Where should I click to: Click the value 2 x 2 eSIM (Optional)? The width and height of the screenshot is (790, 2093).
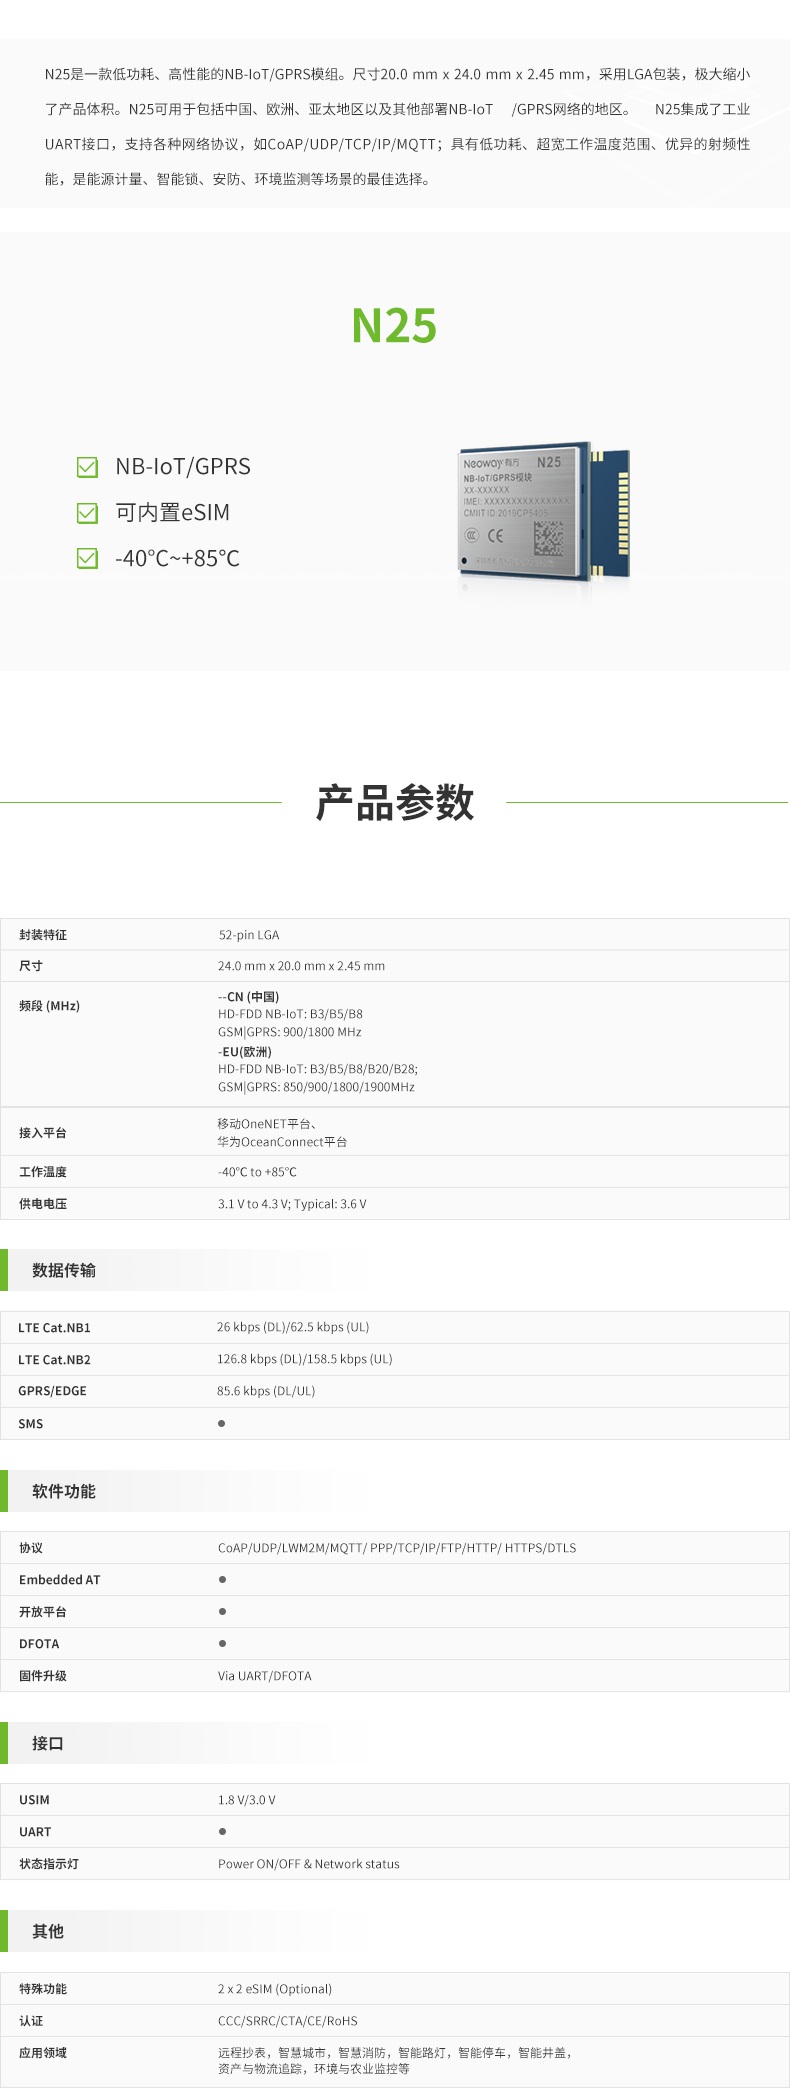pyautogui.click(x=275, y=1989)
